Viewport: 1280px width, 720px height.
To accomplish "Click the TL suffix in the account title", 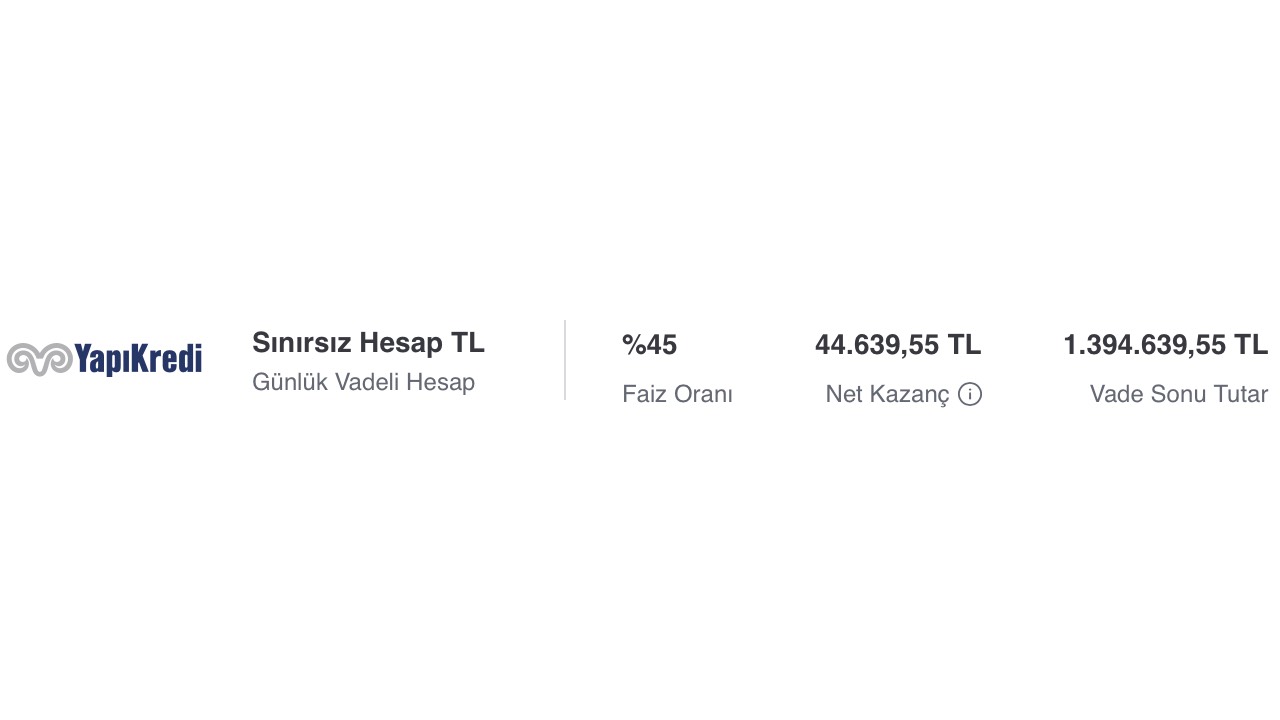I will coord(468,343).
